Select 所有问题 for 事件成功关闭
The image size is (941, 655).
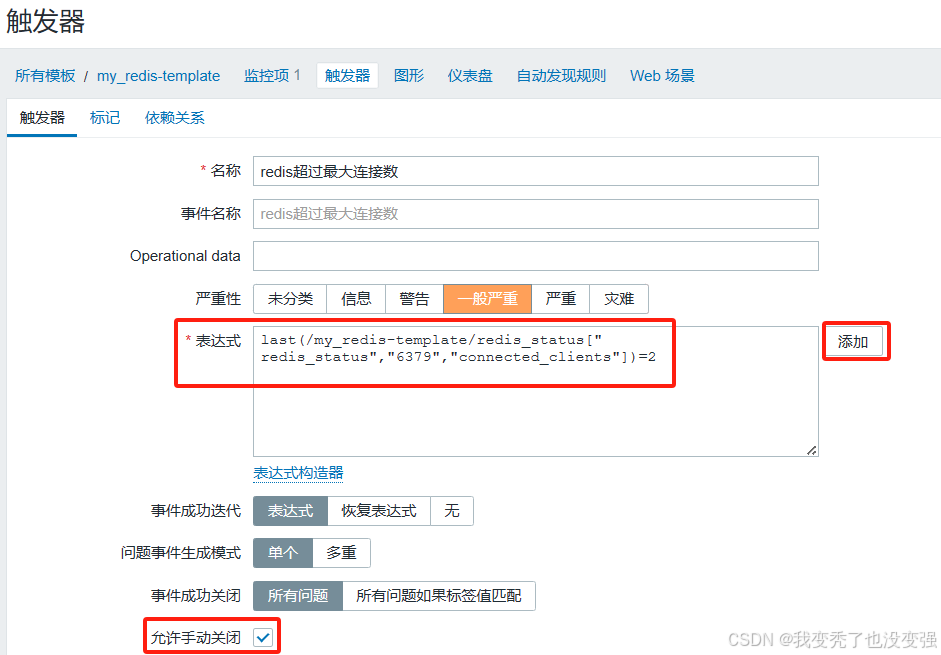[298, 596]
